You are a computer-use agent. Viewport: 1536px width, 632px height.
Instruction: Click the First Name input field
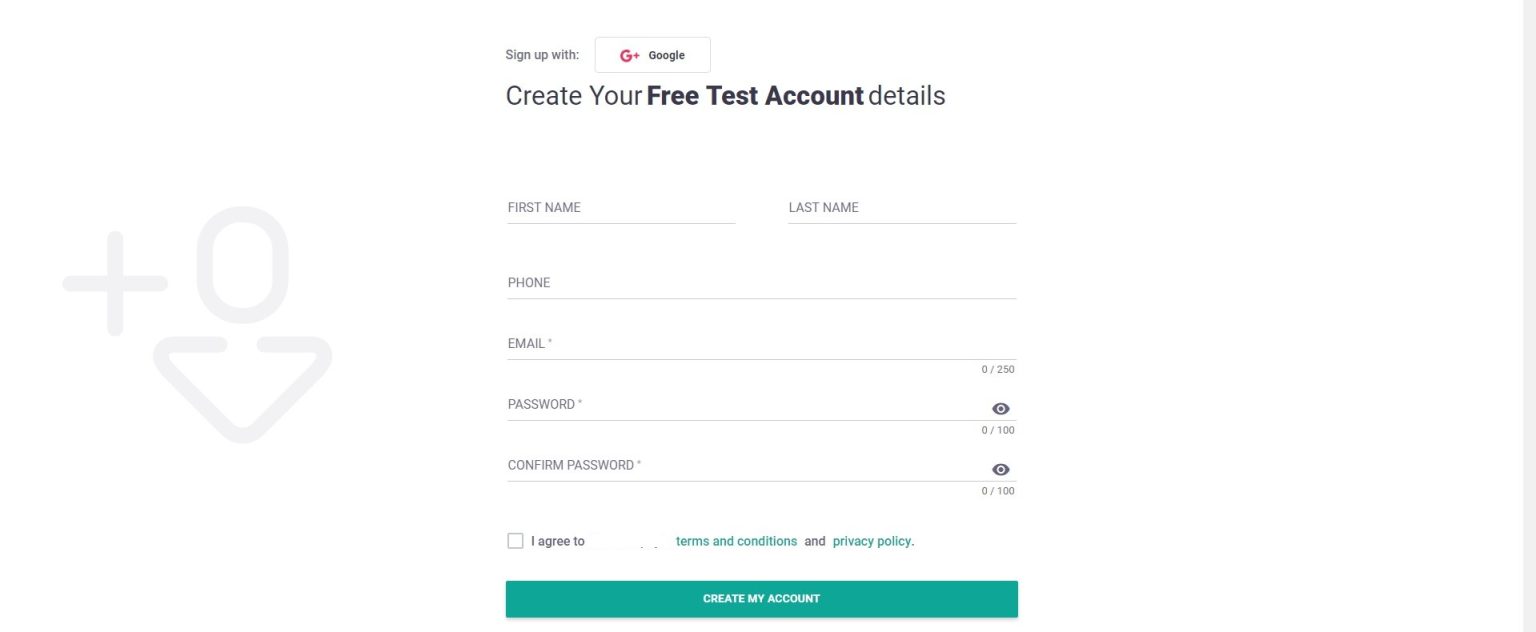[x=620, y=210]
